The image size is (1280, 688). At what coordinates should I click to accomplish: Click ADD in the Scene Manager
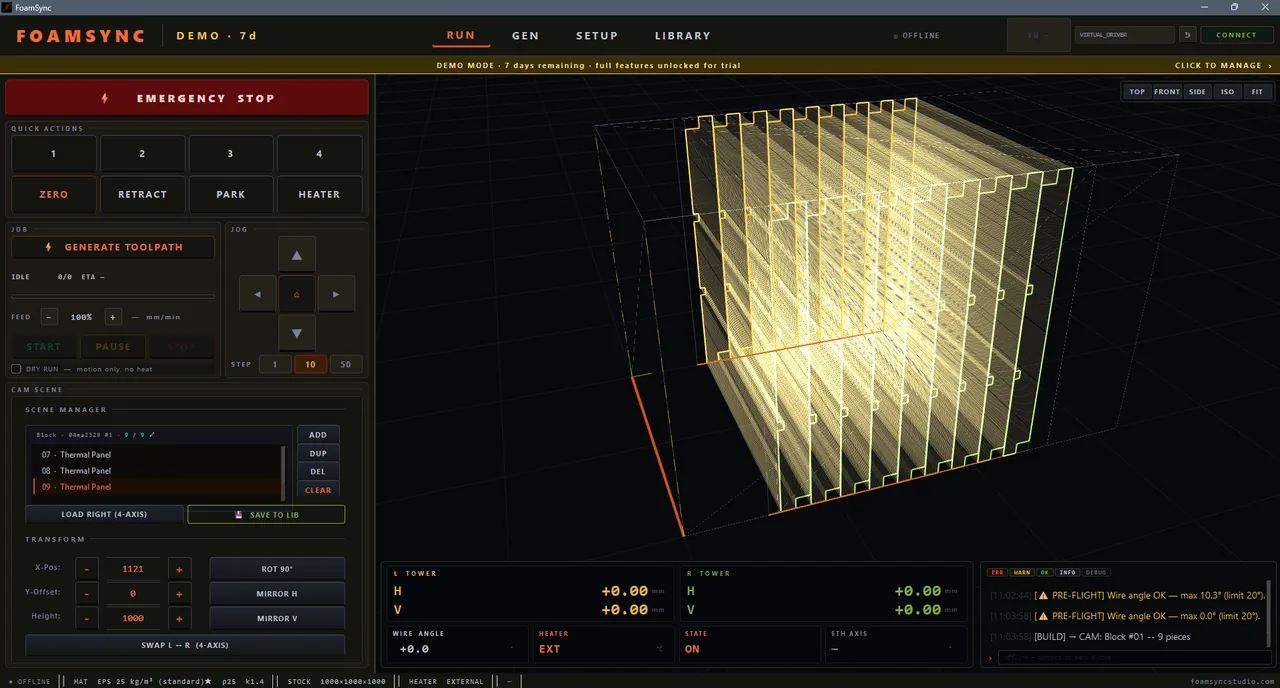pos(318,435)
